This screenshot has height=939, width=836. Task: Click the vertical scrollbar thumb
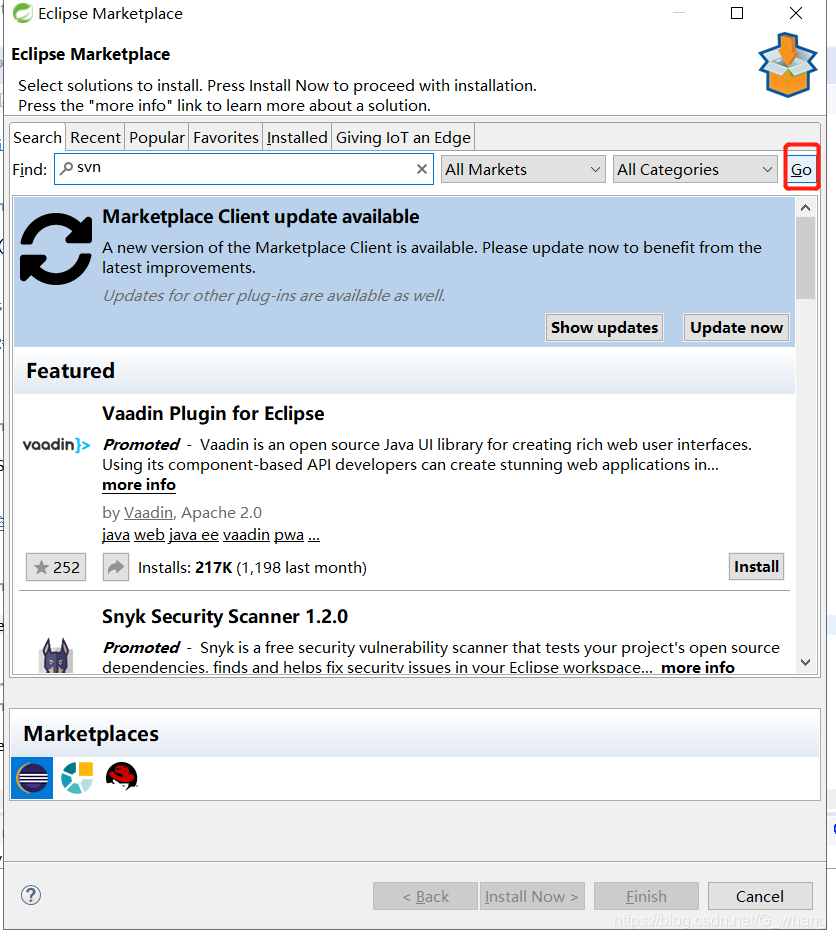click(805, 258)
